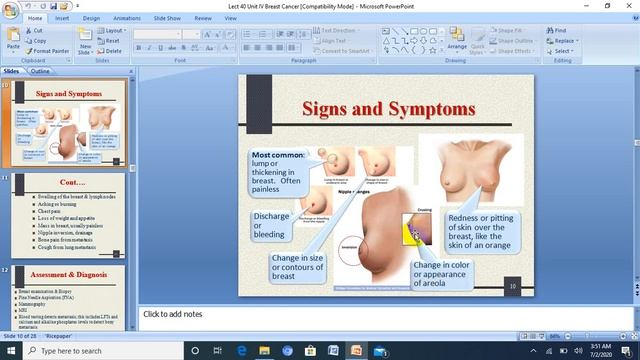
Task: Open the View ribbon tab
Action: click(x=231, y=18)
